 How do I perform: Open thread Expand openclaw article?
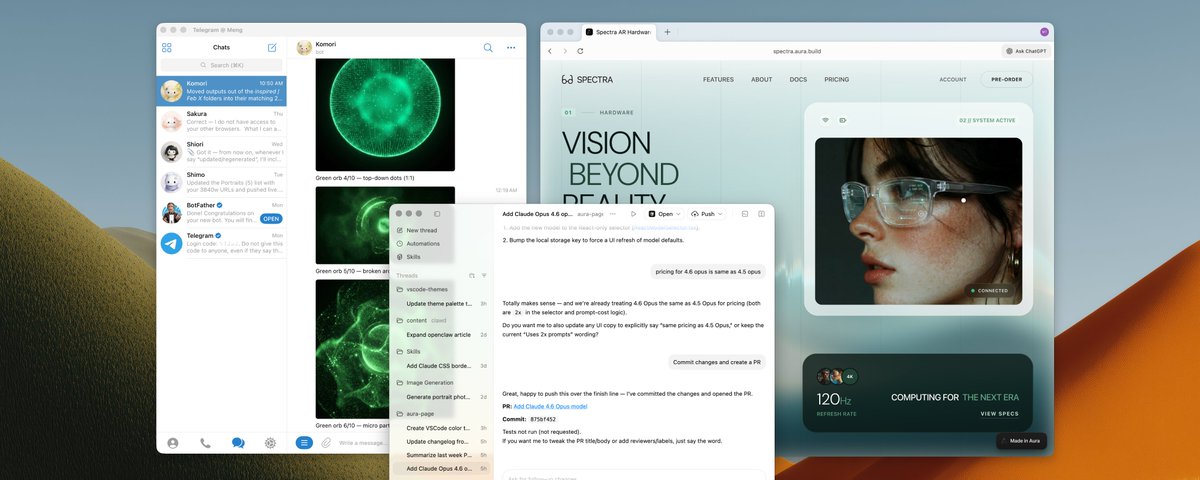(x=441, y=334)
